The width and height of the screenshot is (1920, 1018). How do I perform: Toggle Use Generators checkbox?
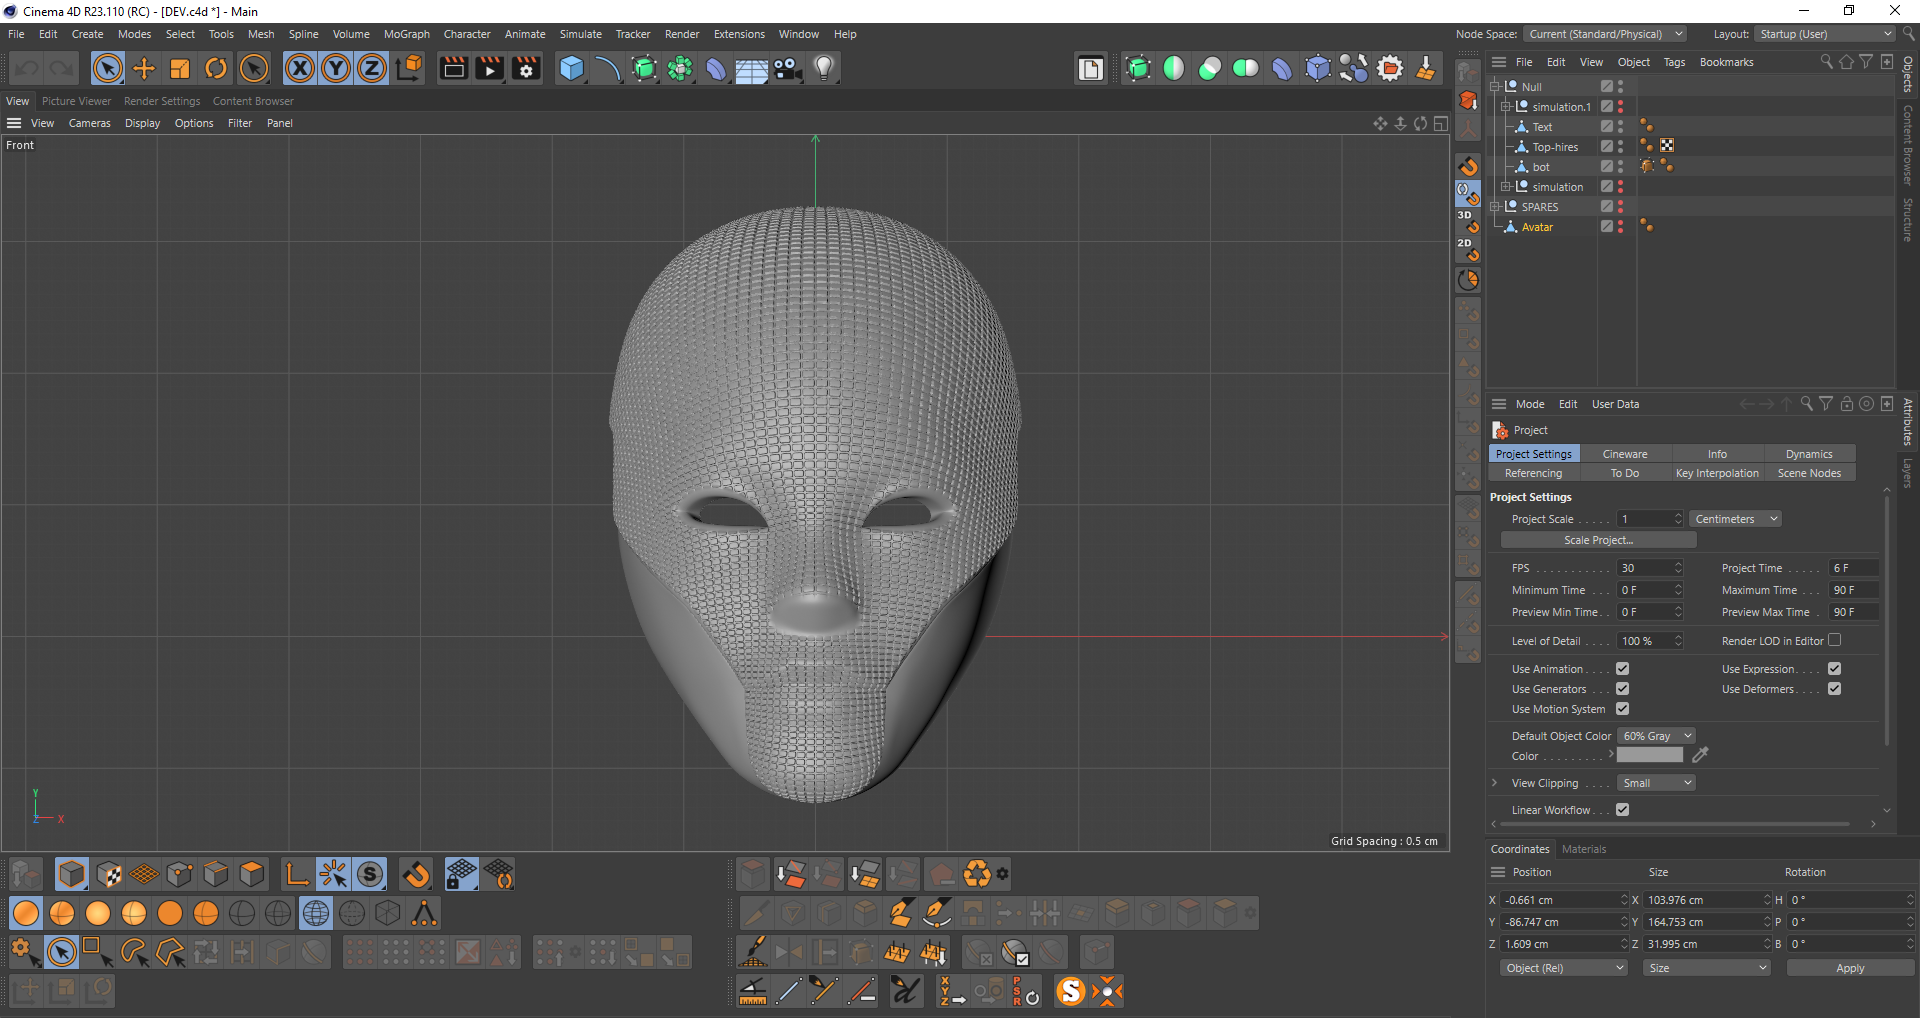(1623, 689)
